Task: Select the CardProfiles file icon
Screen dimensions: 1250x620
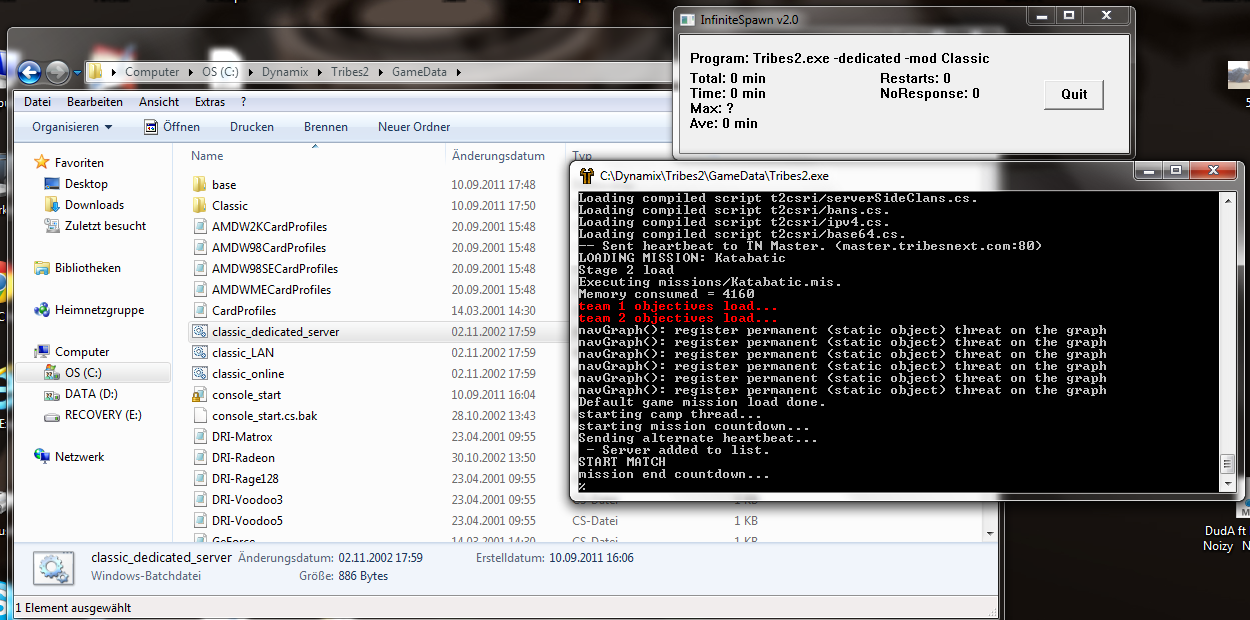Action: pyautogui.click(x=198, y=310)
